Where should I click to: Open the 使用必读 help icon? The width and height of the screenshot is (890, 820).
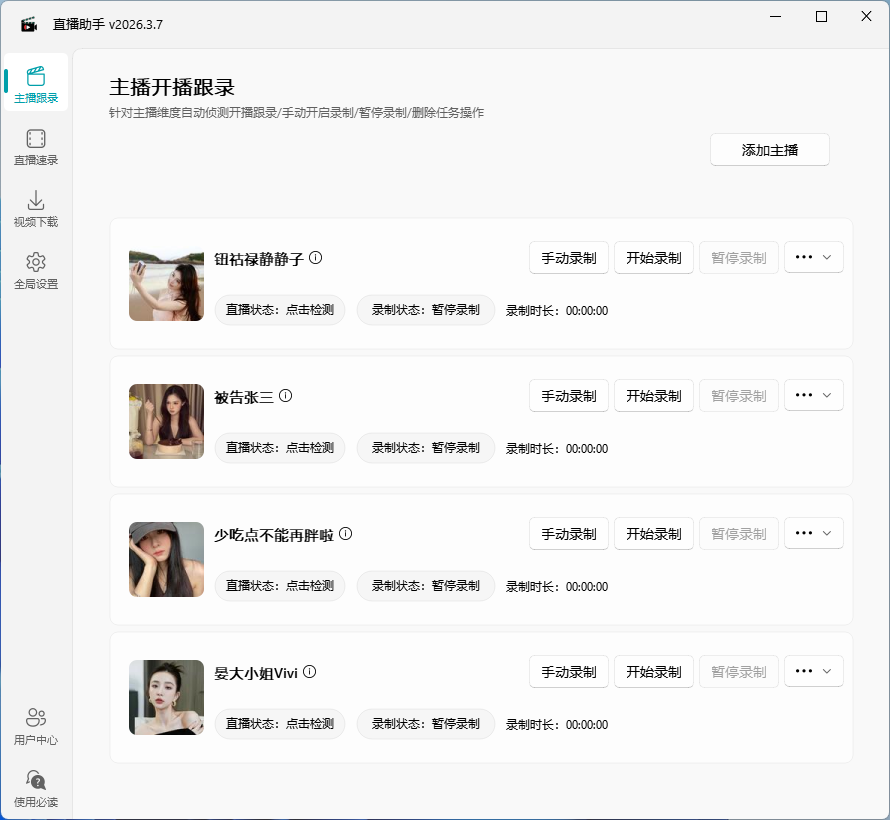click(36, 785)
